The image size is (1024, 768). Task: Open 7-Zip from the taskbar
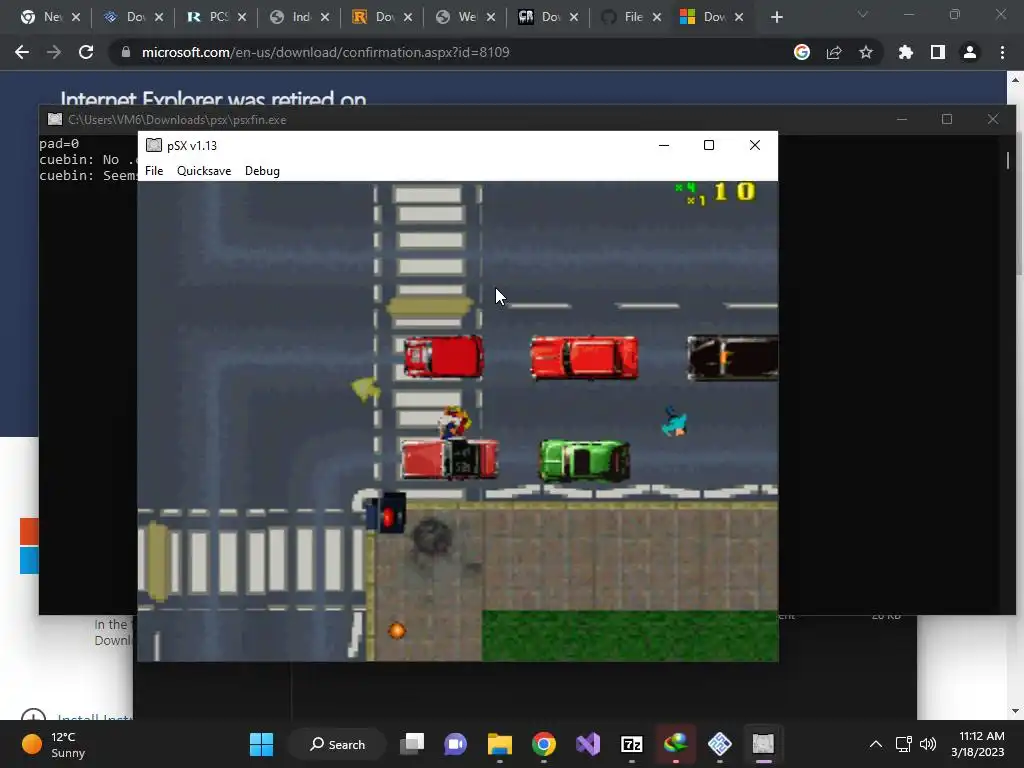click(x=632, y=744)
